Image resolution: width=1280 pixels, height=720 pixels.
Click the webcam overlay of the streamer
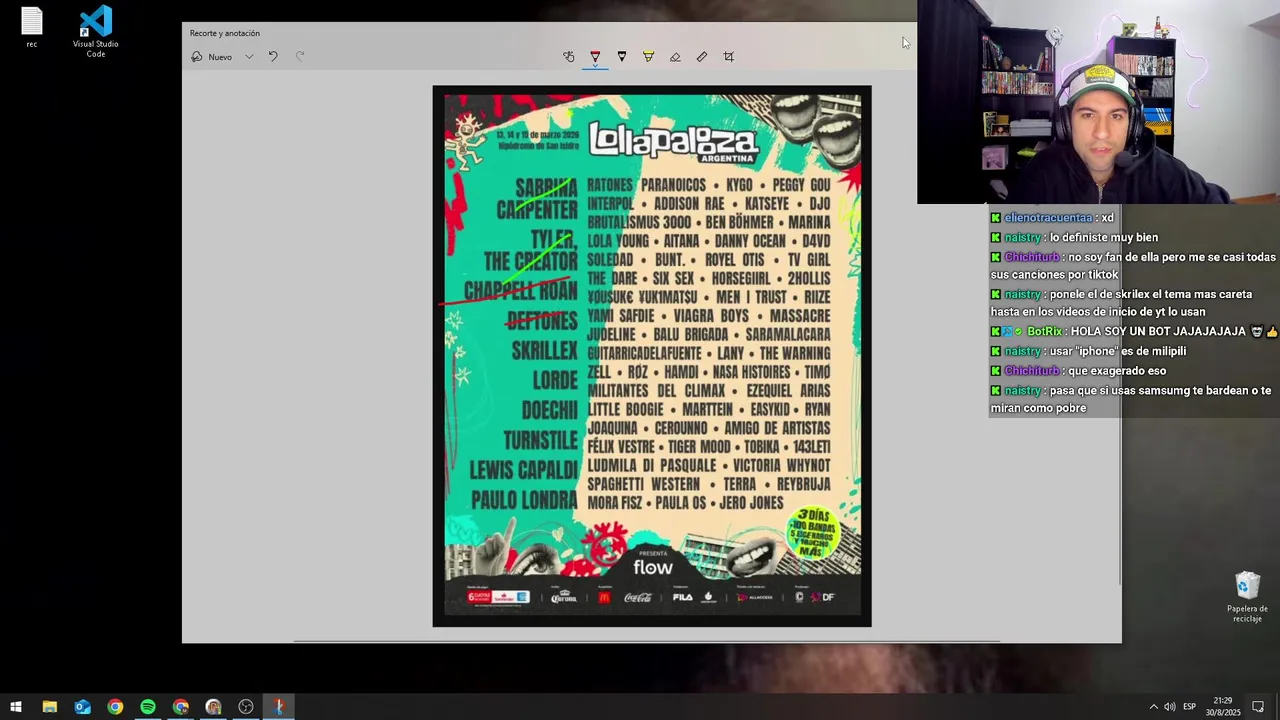(x=1098, y=102)
